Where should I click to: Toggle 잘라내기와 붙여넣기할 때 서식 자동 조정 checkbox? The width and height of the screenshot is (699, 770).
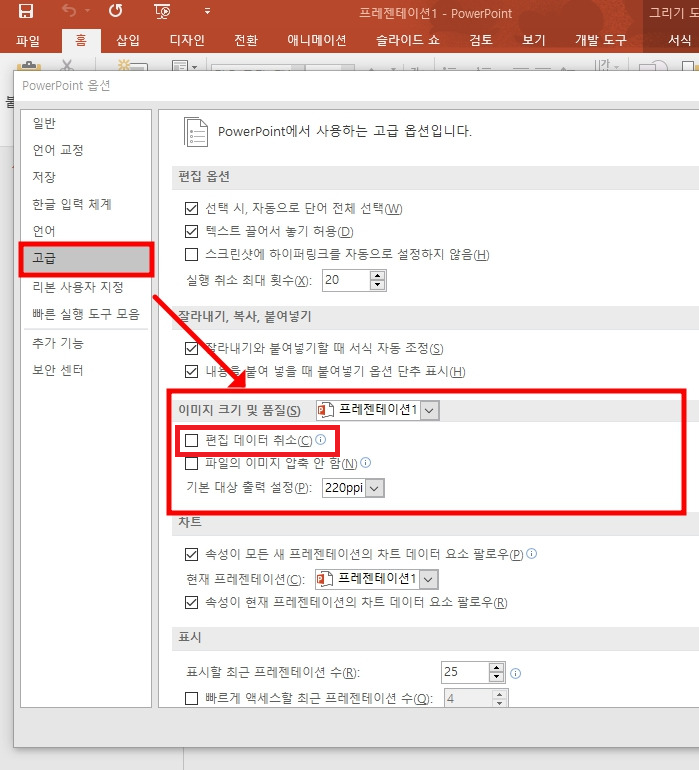pyautogui.click(x=192, y=349)
